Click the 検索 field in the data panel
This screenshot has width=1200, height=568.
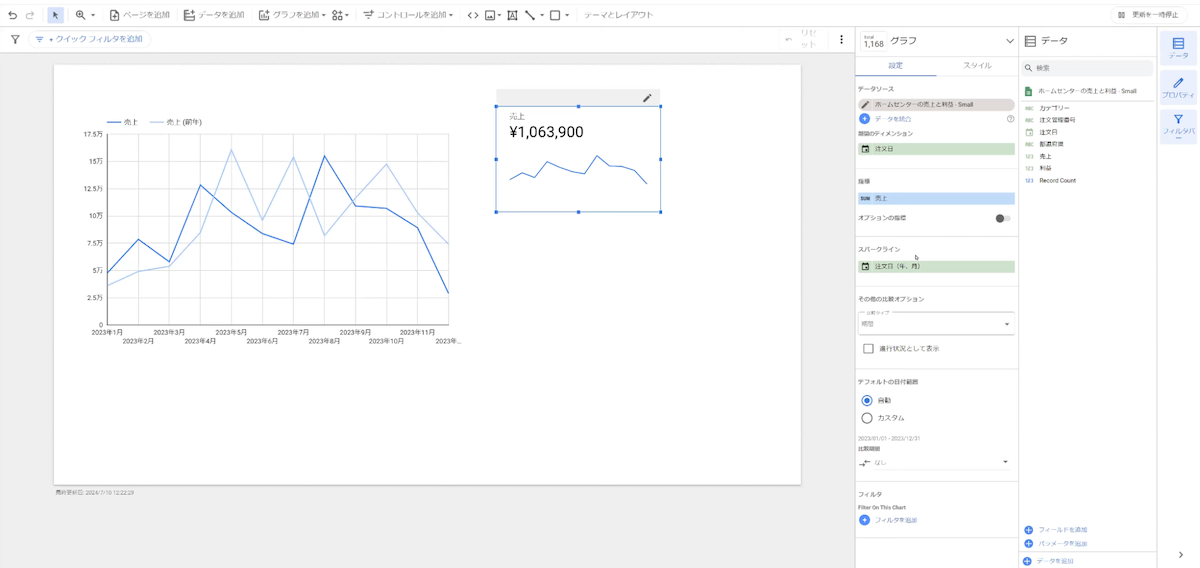[1088, 68]
